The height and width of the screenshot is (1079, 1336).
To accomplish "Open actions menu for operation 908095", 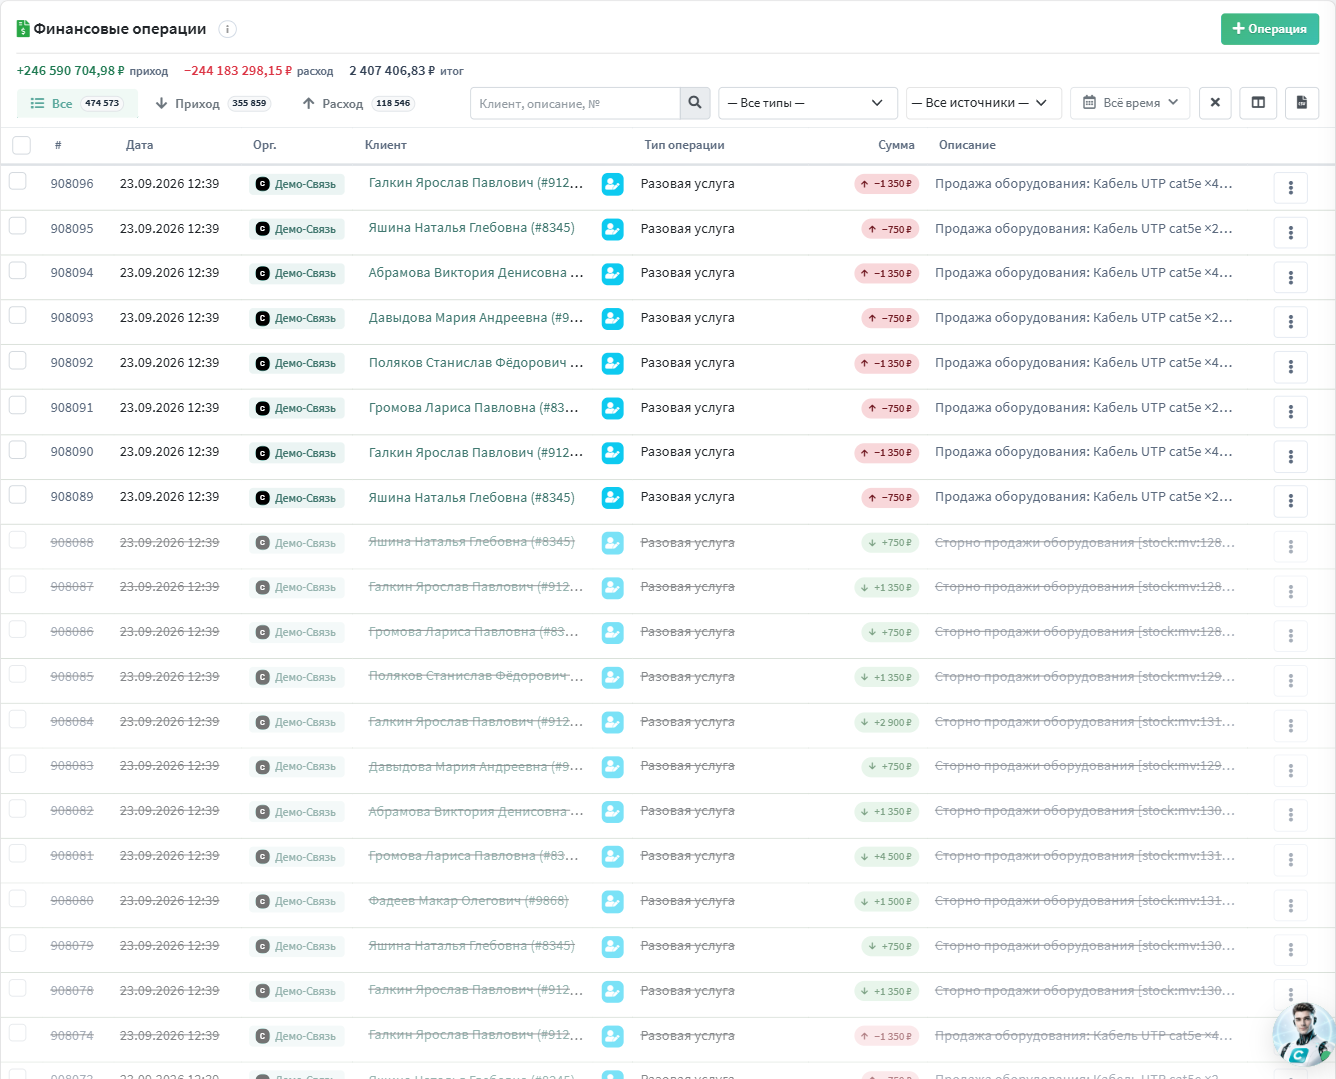I will [x=1291, y=233].
